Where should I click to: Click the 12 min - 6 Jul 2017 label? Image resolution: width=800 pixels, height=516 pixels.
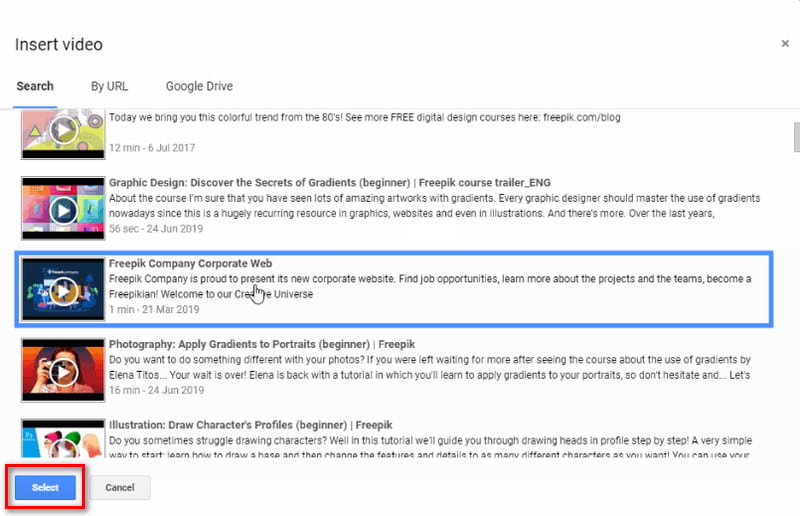[152, 148]
